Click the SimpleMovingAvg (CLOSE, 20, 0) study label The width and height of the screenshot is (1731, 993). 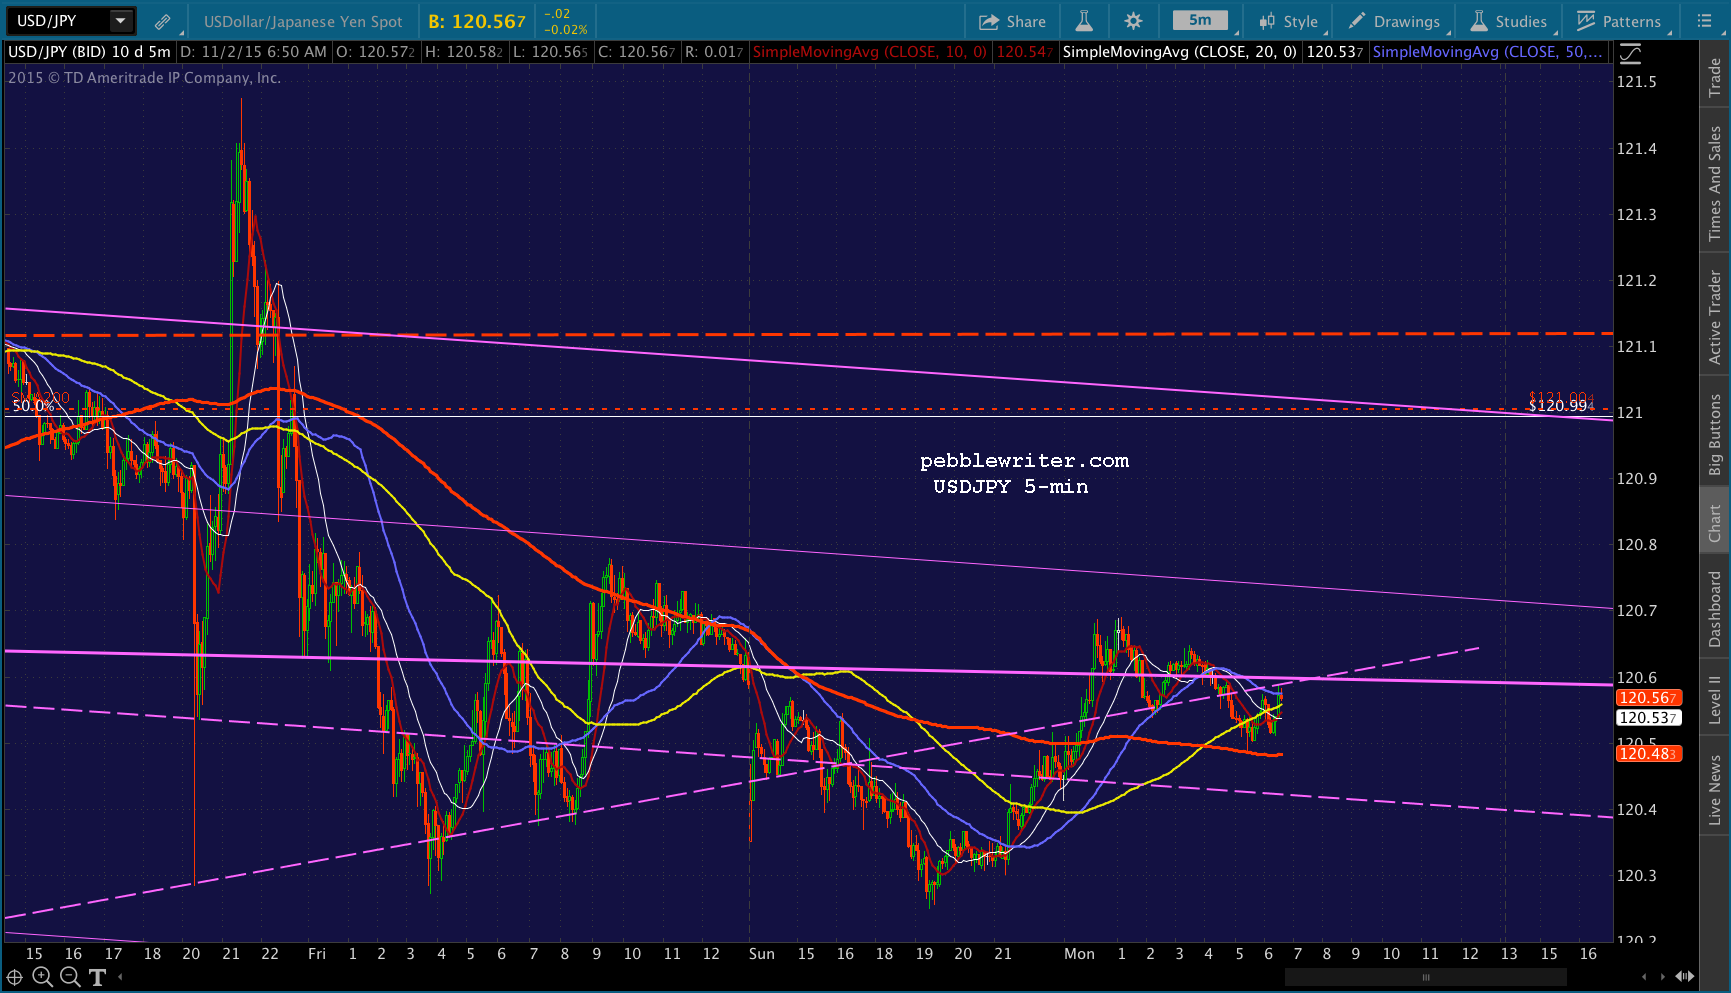[x=1179, y=52]
